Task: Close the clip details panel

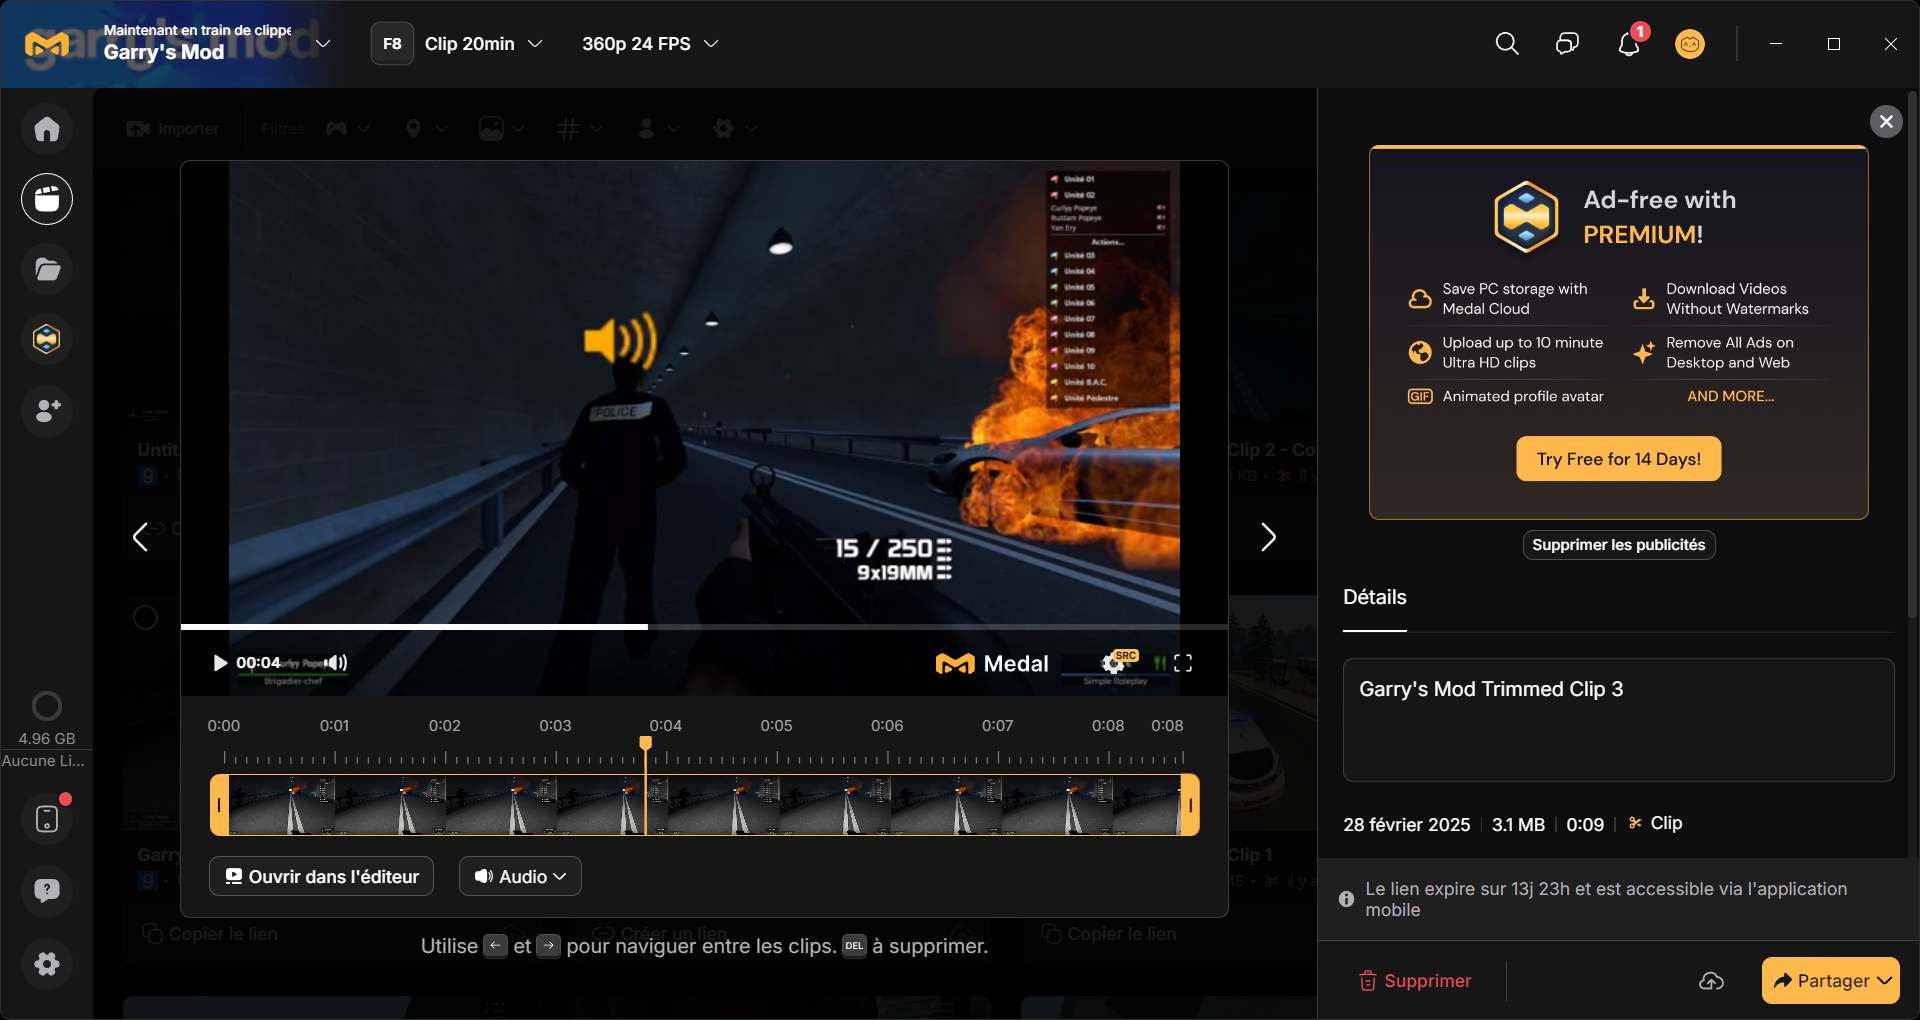Action: coord(1886,122)
